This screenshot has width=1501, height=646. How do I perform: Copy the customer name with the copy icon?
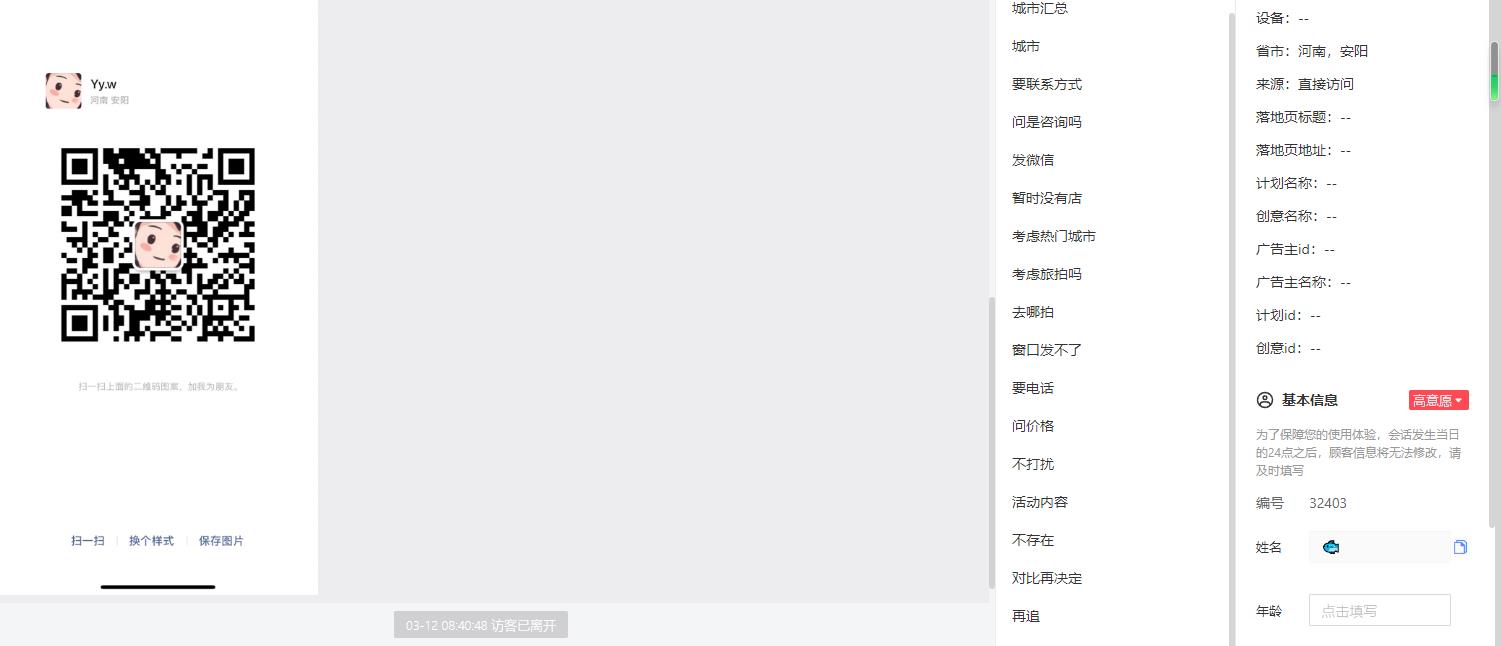tap(1460, 547)
